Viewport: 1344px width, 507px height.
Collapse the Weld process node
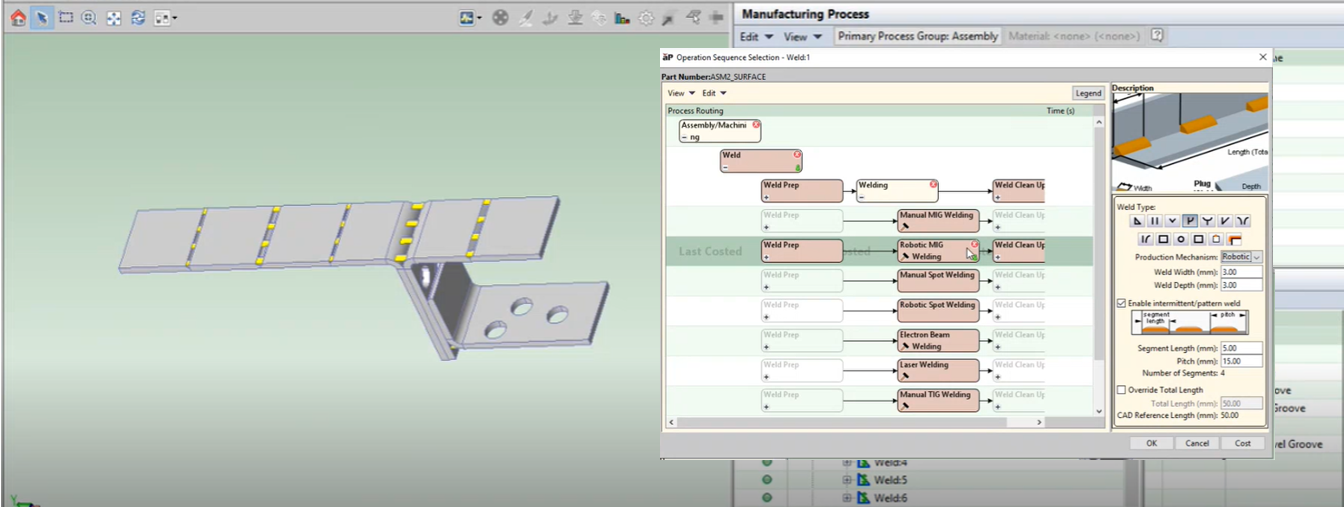726,167
